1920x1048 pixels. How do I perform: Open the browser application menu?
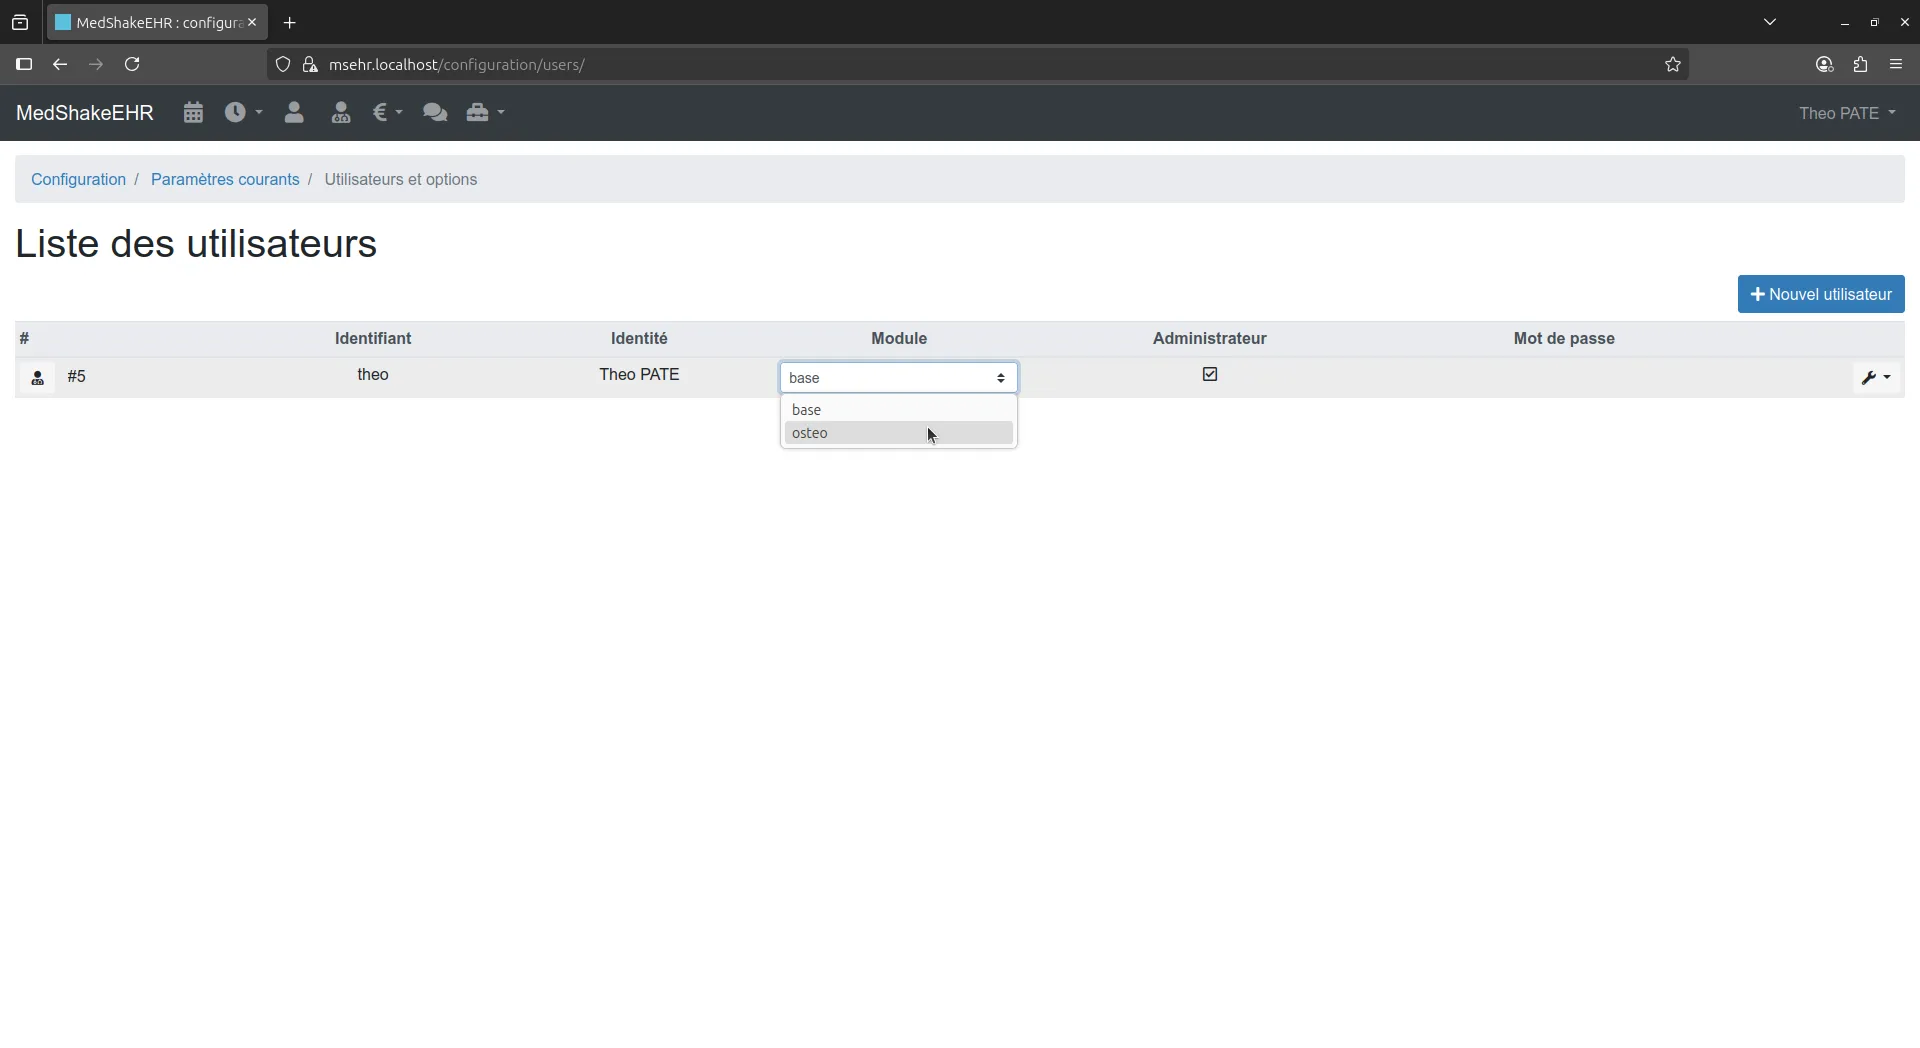[x=1897, y=64]
